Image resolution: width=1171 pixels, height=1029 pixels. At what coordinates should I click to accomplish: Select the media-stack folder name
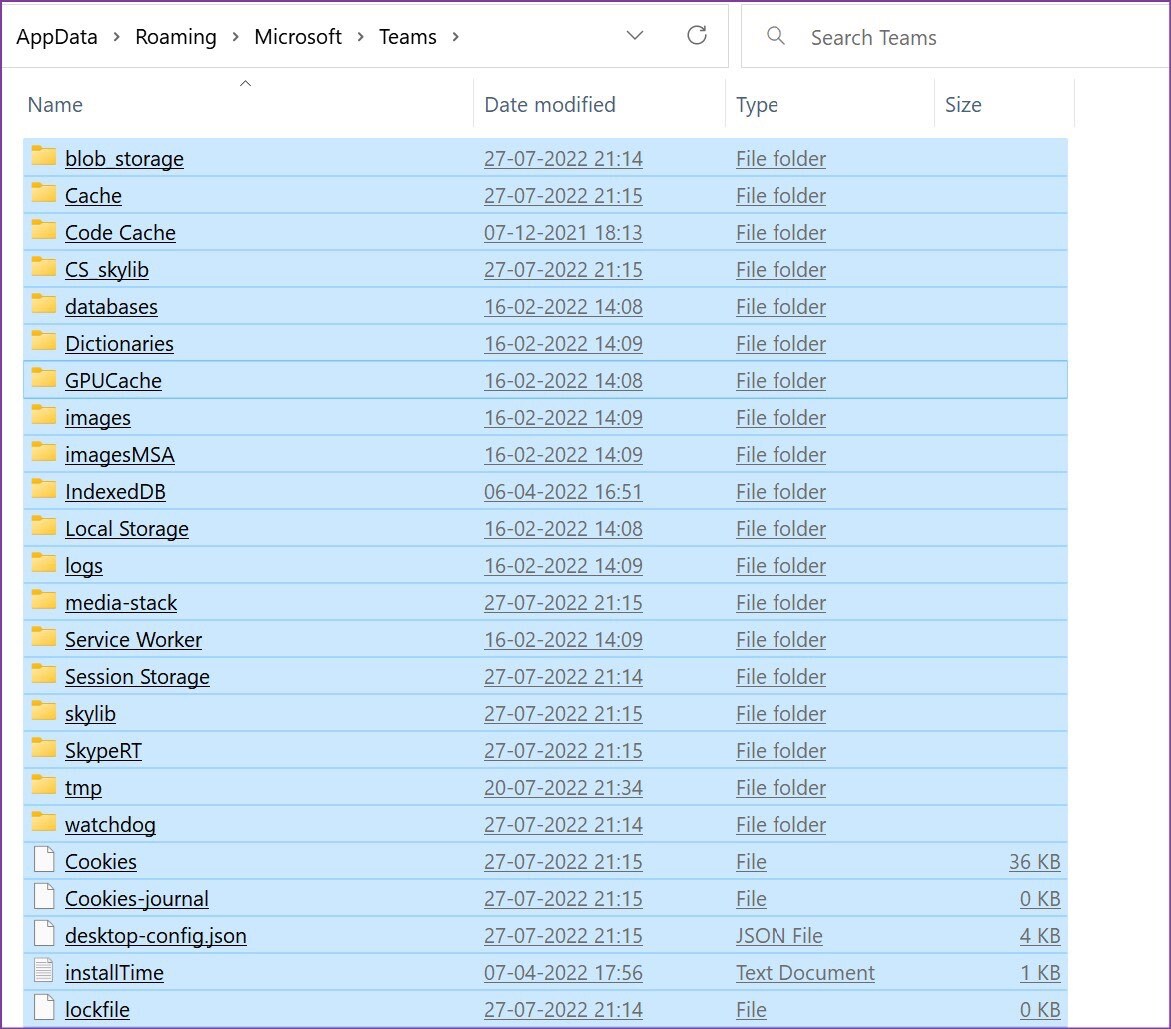click(x=121, y=603)
